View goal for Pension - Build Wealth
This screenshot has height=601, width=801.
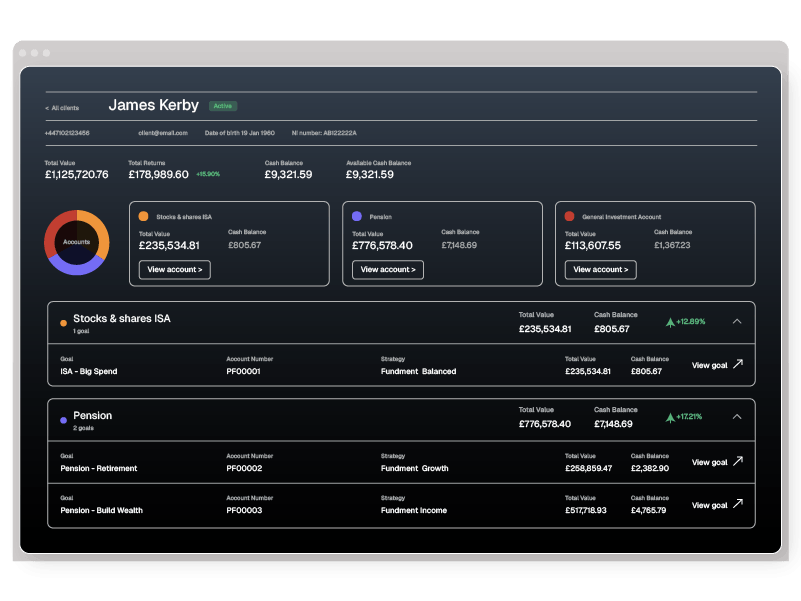click(717, 505)
